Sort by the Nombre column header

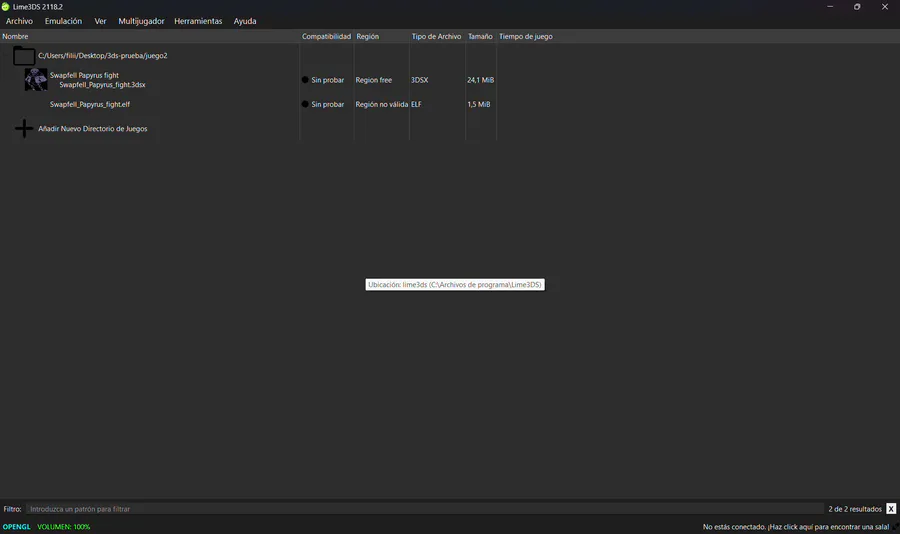point(149,36)
